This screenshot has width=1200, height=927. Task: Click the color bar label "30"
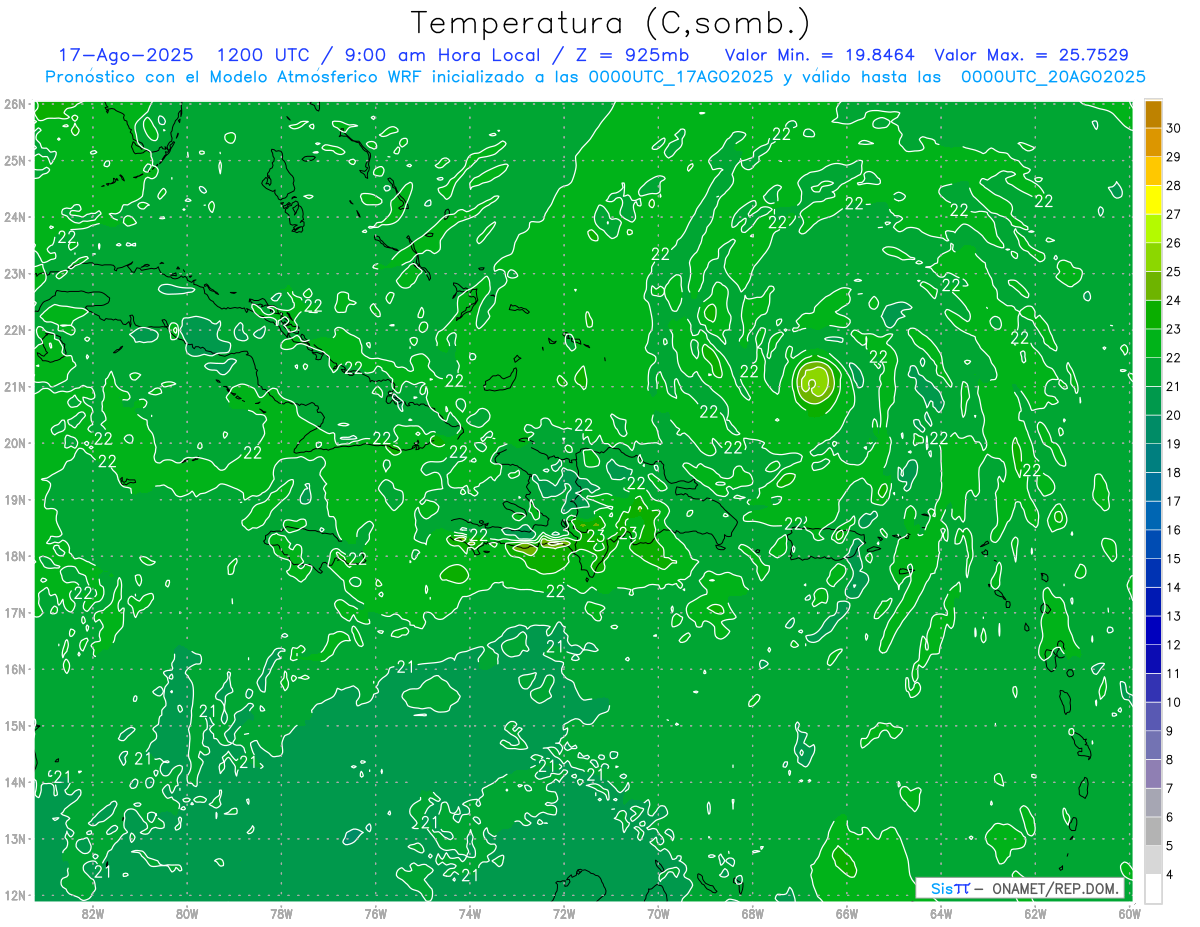tap(1174, 127)
